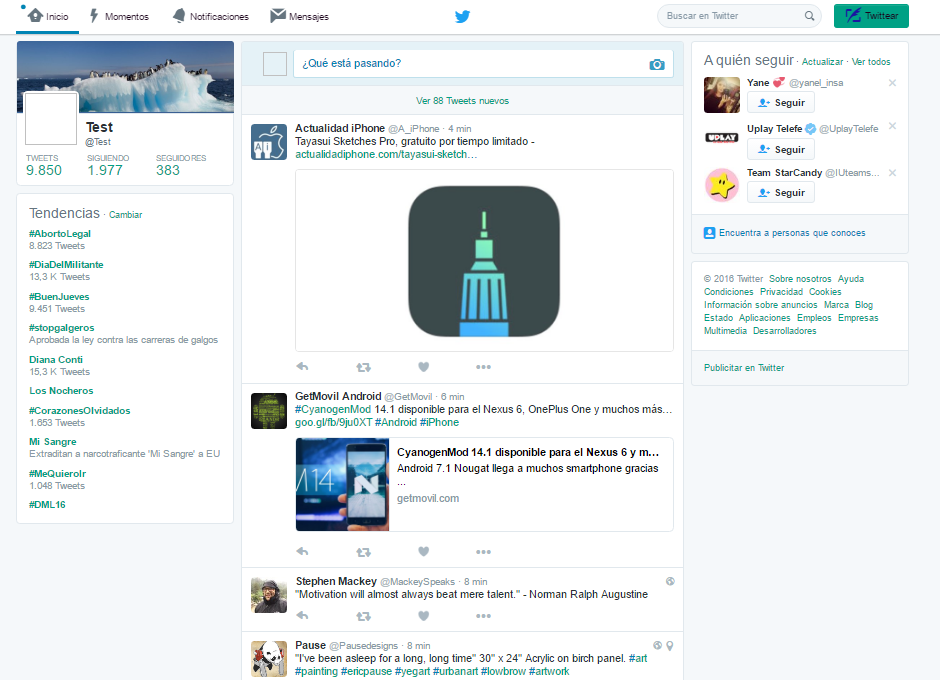Like the GetMovil Android tweet
Screen dimensions: 940x680
[x=423, y=552]
